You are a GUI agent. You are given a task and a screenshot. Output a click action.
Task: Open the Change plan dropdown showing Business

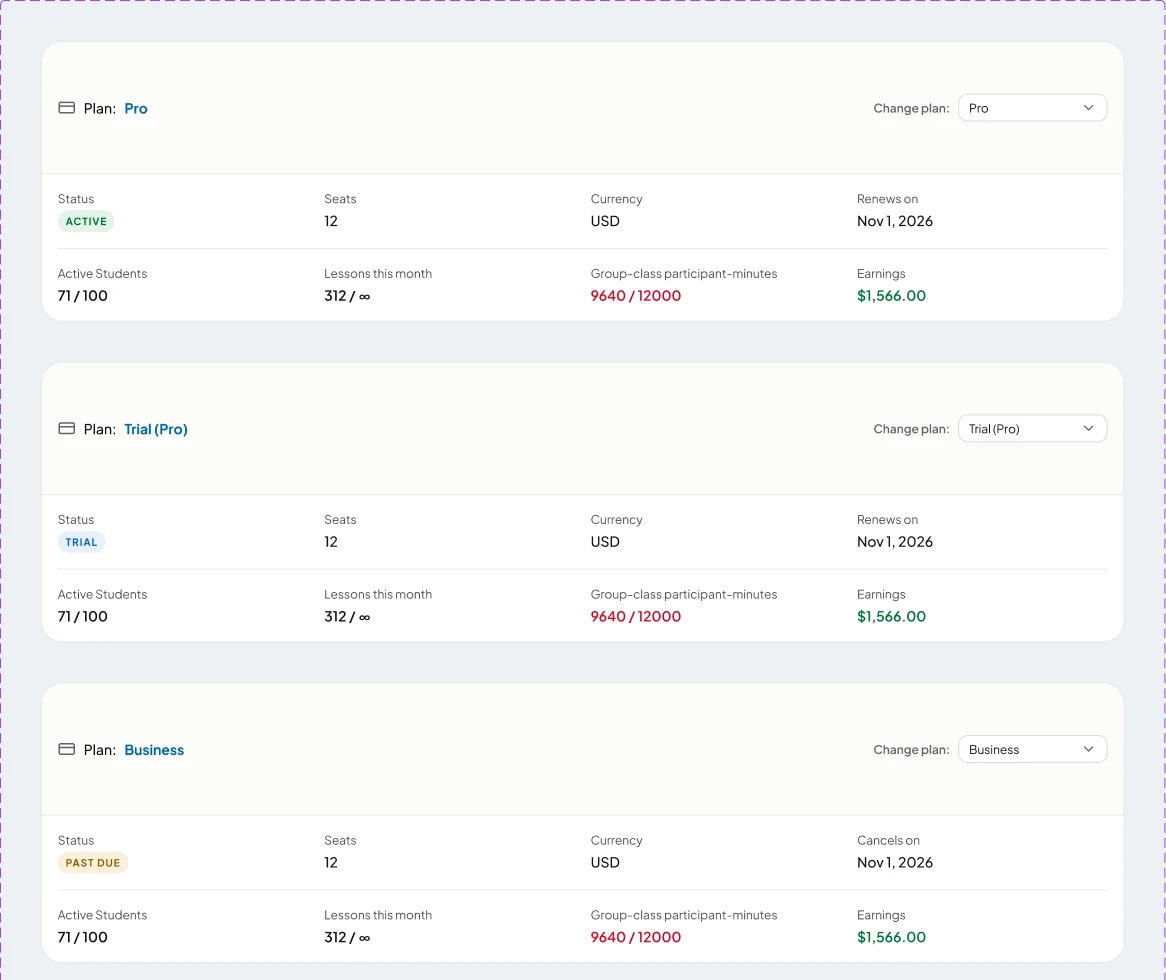click(x=1032, y=749)
